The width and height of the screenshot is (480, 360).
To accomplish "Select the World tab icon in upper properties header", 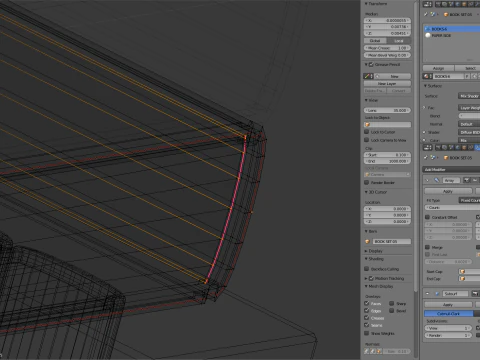I will tap(457, 4).
